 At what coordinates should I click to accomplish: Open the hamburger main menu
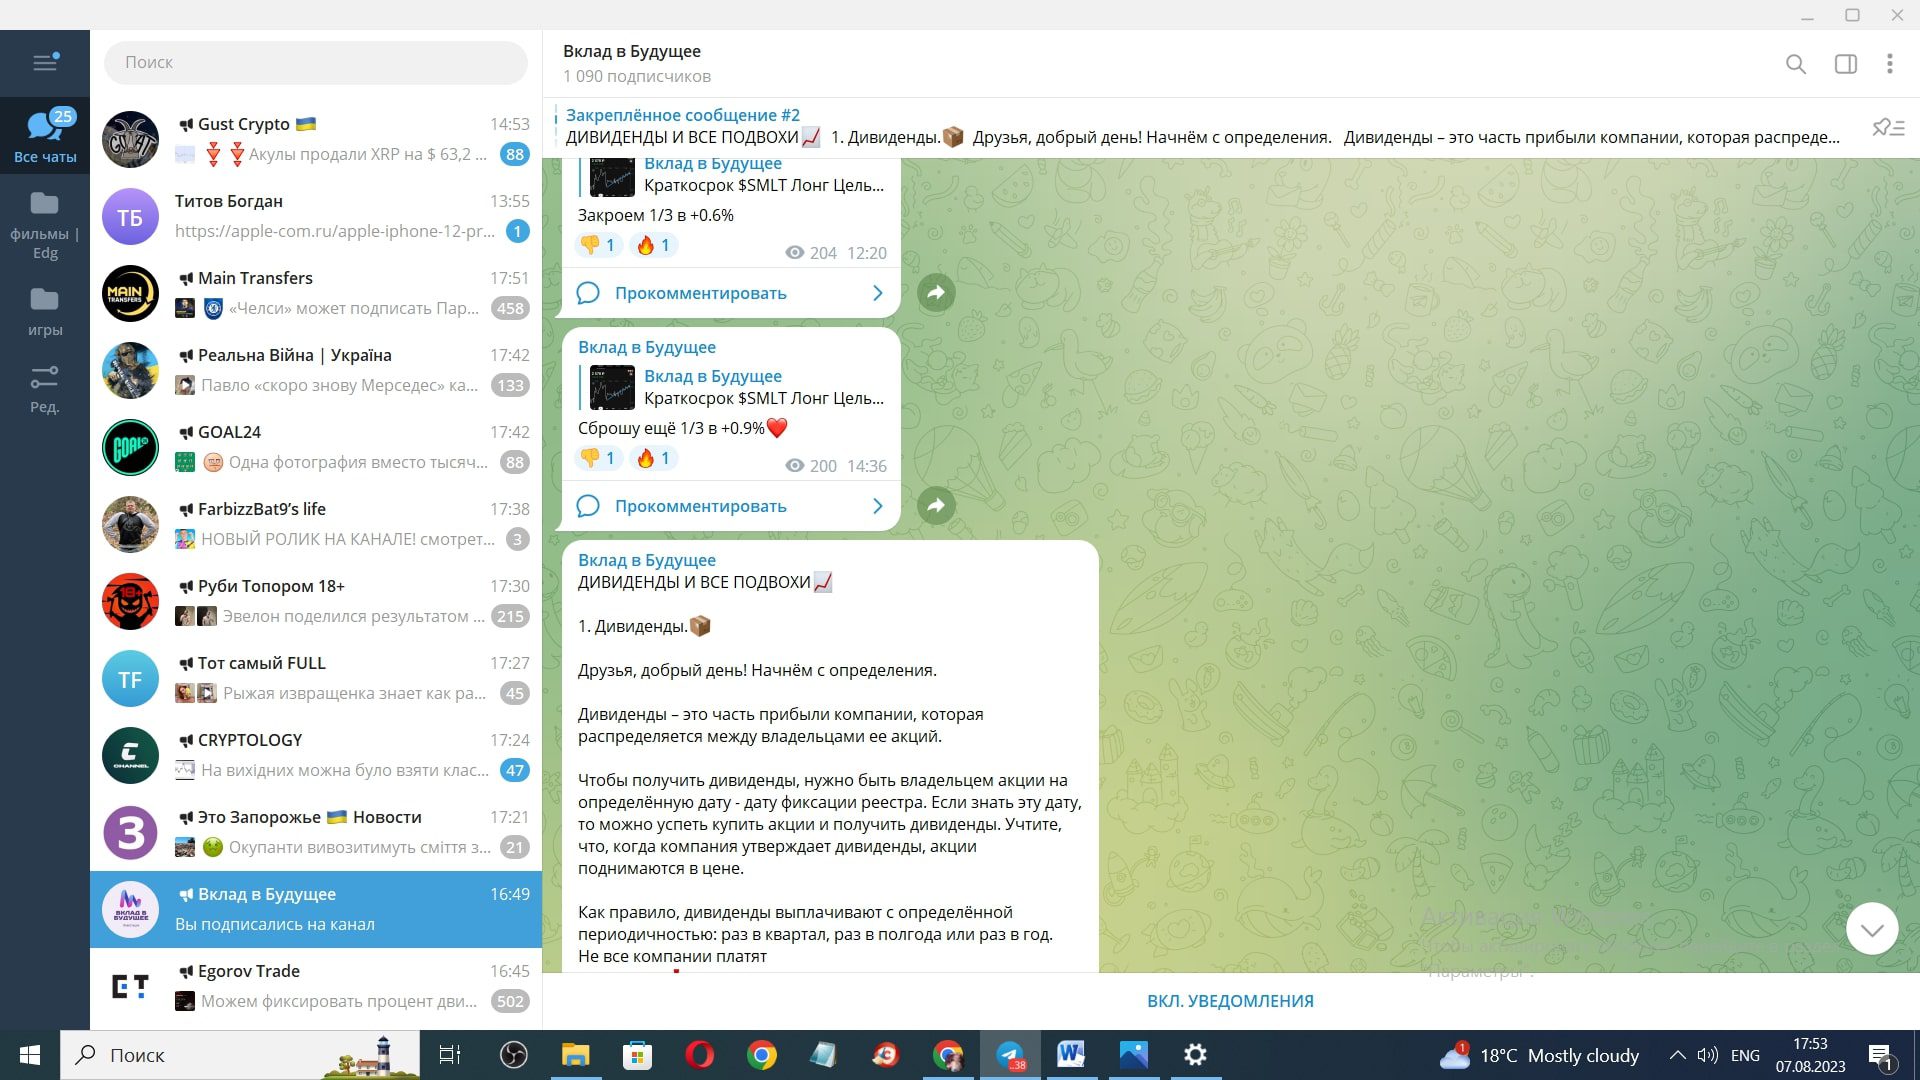coord(45,63)
